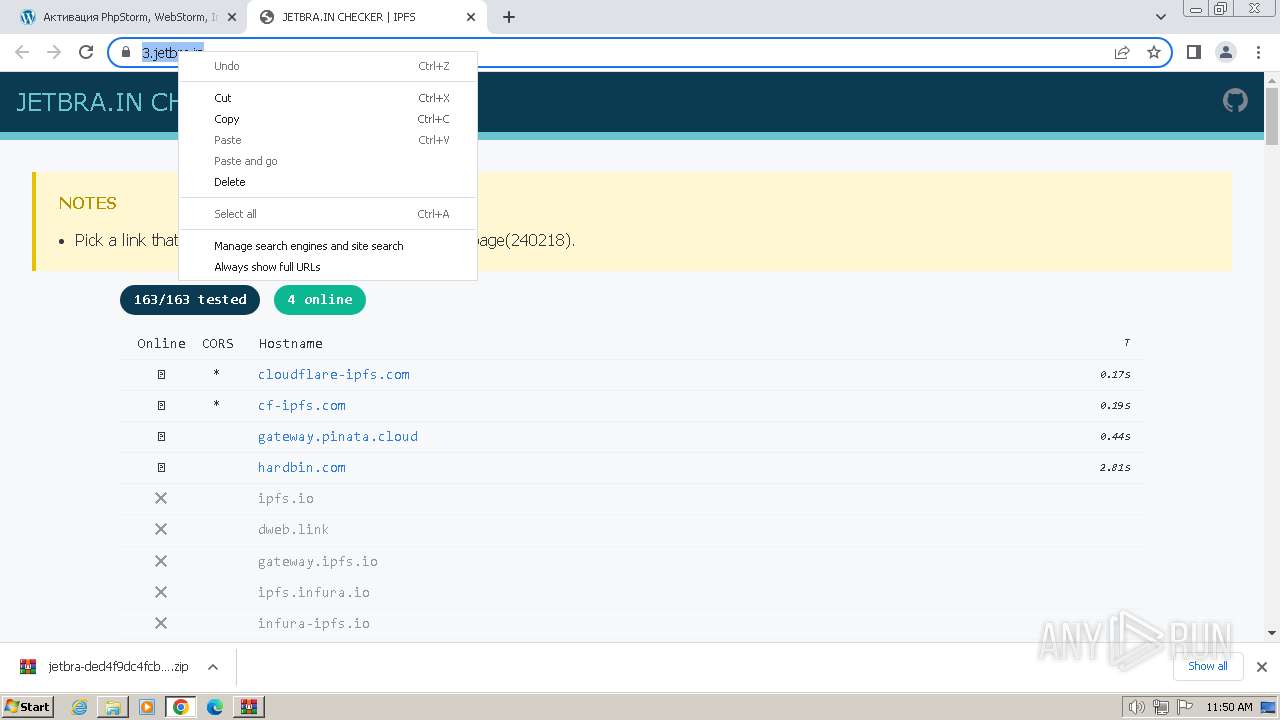The width and height of the screenshot is (1280, 720).
Task: Open Microsoft Edge from the taskbar
Action: (215, 707)
